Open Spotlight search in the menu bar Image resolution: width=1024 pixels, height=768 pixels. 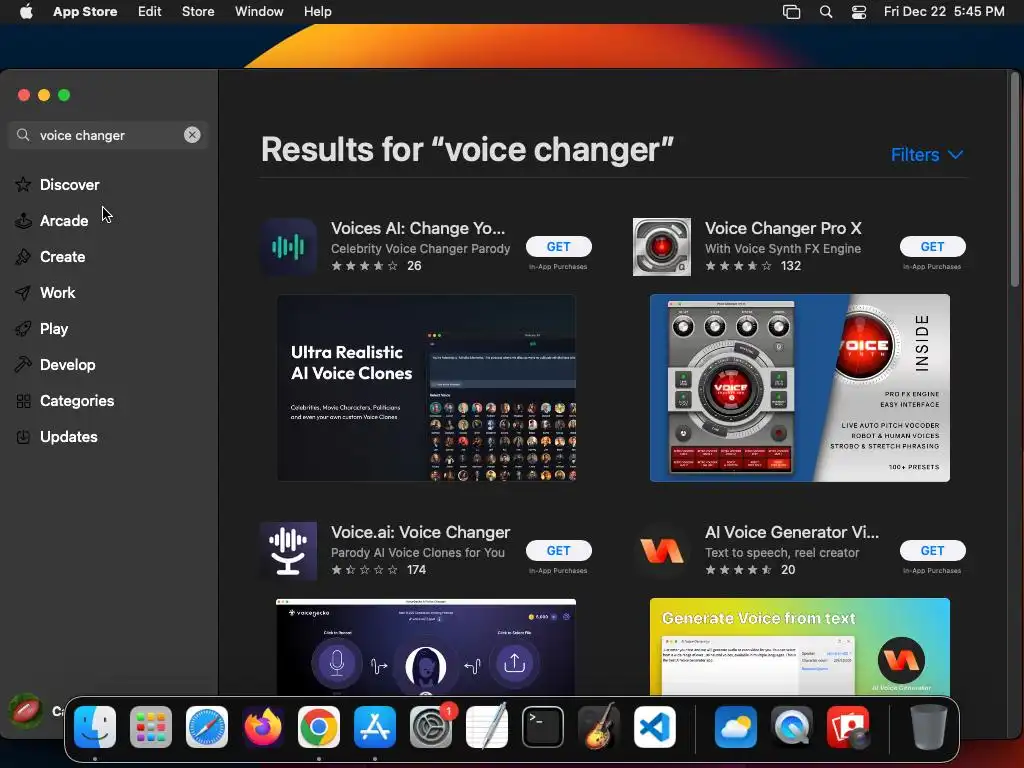[826, 11]
